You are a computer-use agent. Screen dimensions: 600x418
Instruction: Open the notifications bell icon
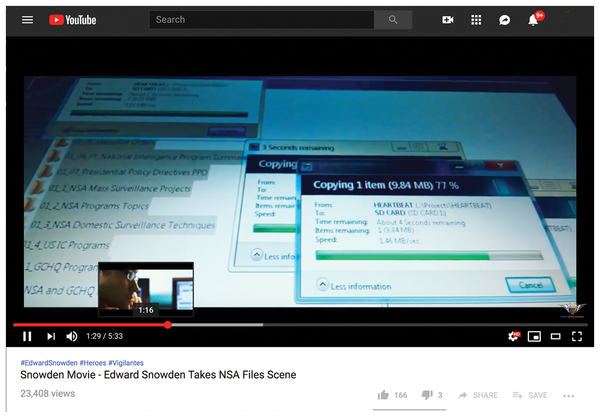(x=533, y=20)
